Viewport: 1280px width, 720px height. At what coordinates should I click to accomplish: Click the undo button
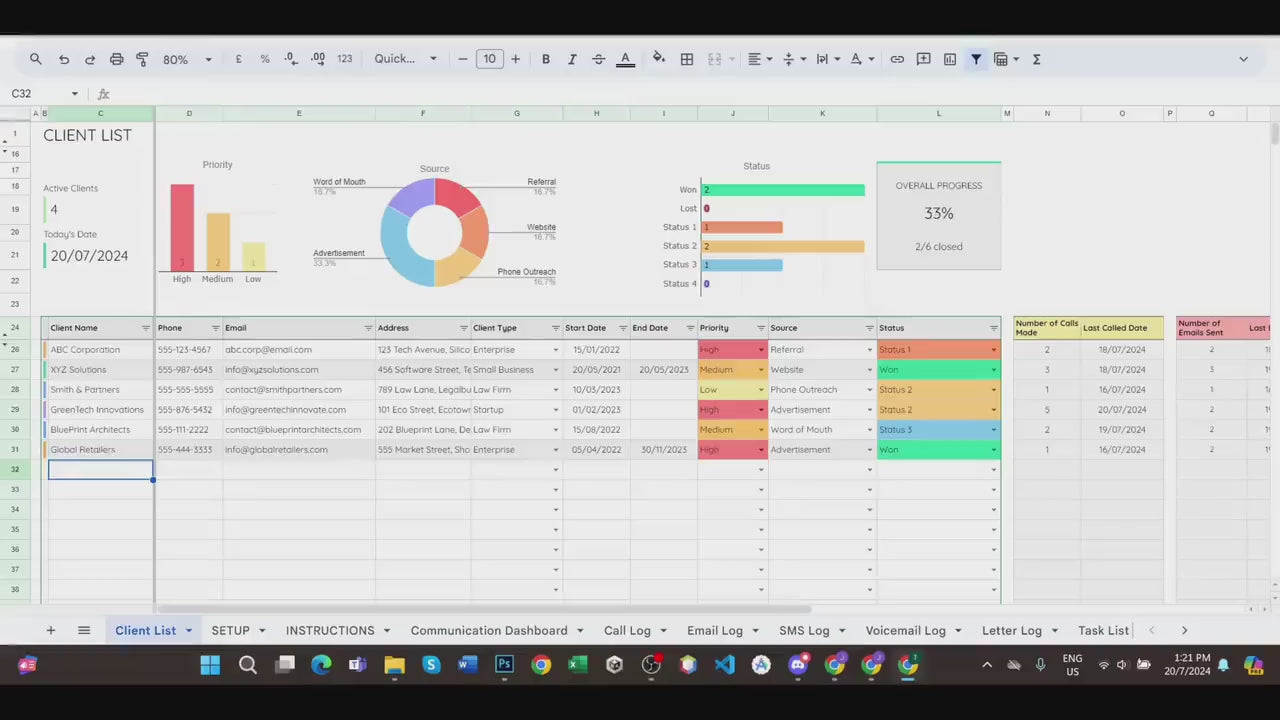click(64, 59)
